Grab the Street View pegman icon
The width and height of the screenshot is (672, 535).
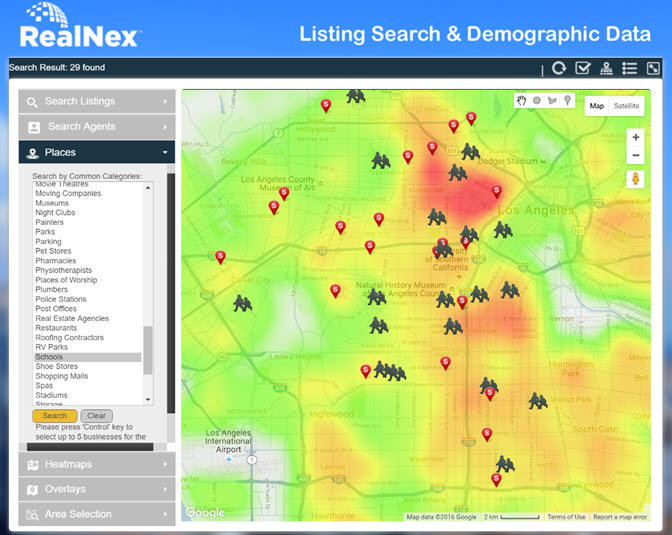pos(635,179)
